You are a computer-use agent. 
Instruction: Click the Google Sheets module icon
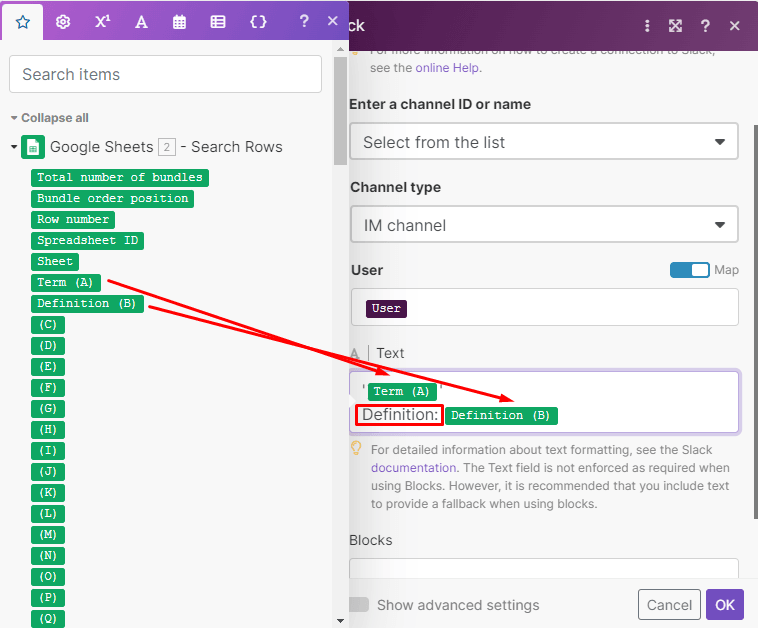(33, 147)
